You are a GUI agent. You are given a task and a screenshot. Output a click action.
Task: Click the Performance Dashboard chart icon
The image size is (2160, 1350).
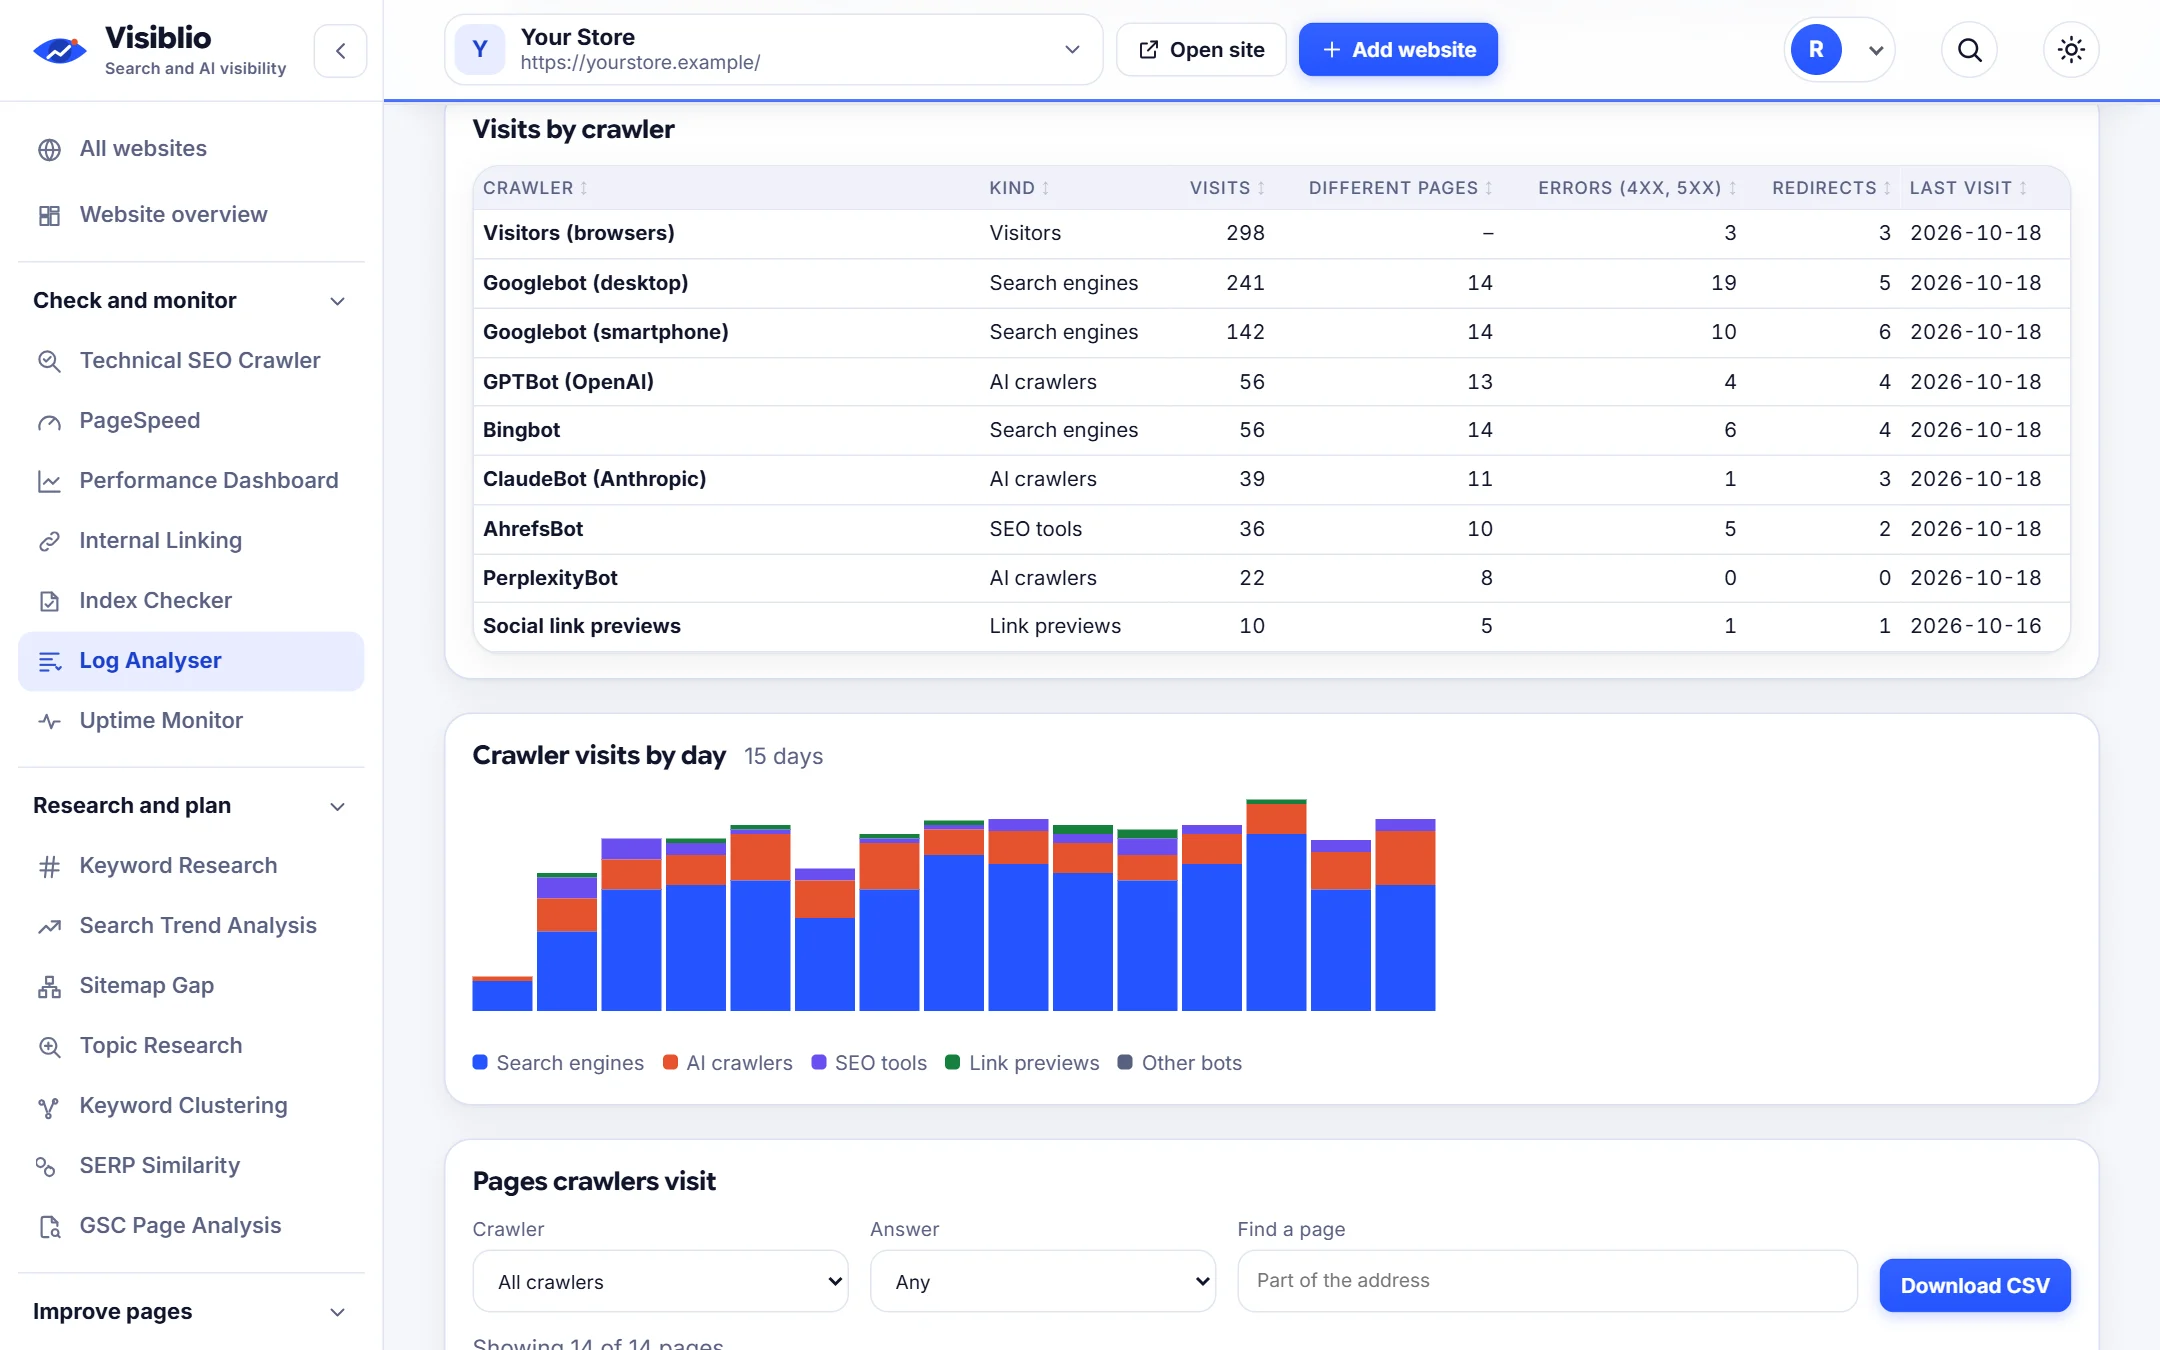[49, 481]
